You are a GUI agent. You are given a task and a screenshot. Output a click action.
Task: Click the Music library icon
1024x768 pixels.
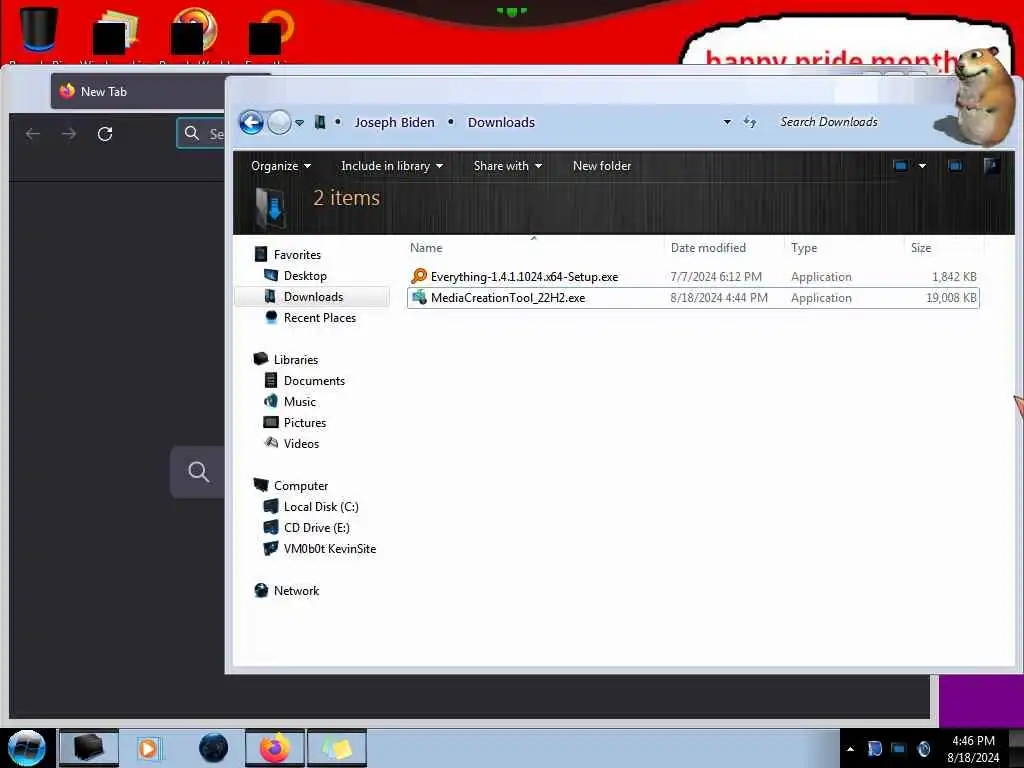(271, 401)
